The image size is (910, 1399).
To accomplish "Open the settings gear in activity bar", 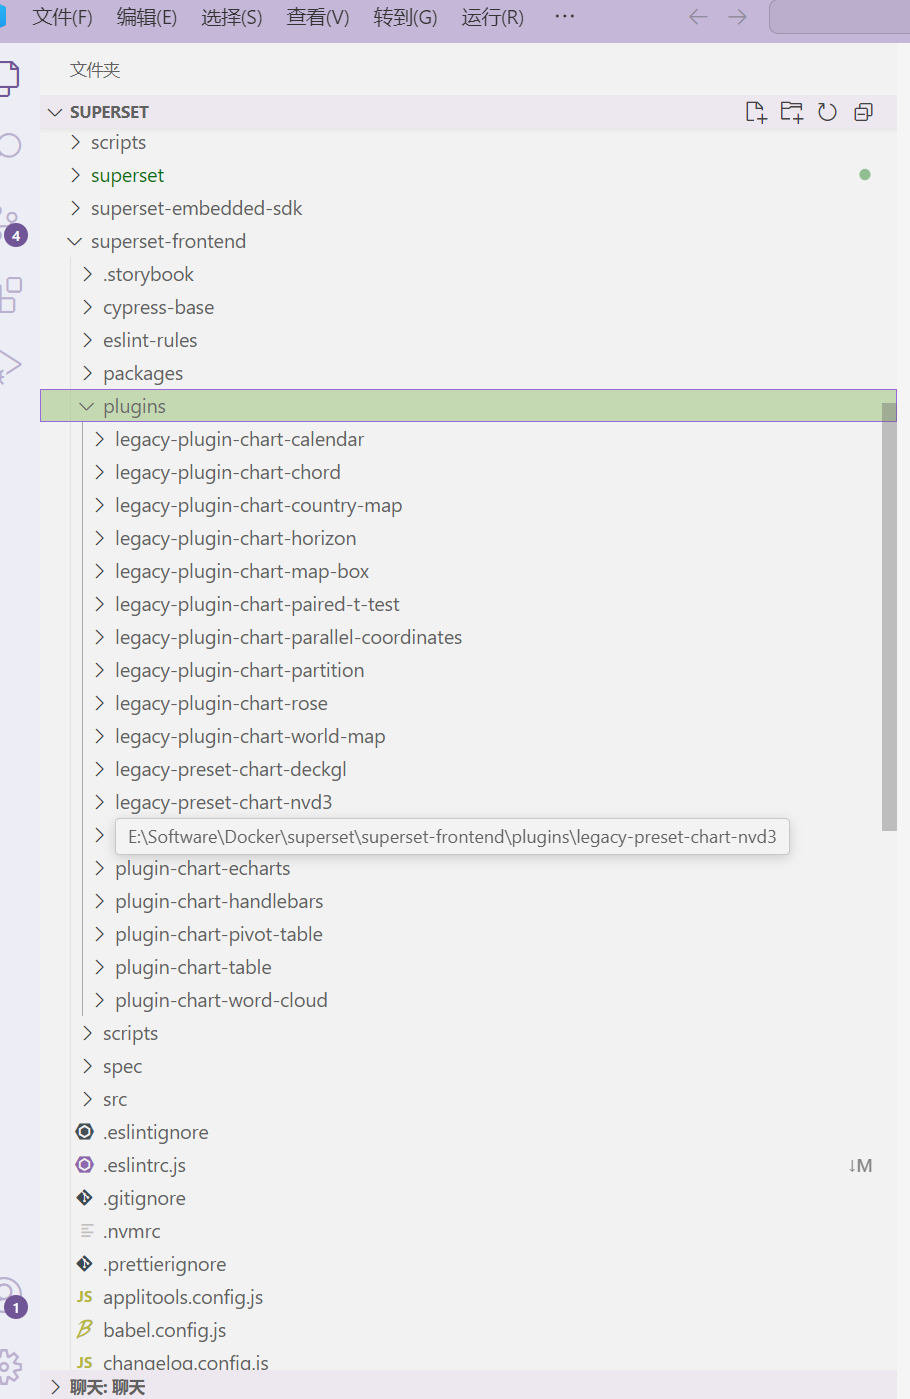I will (x=10, y=1364).
